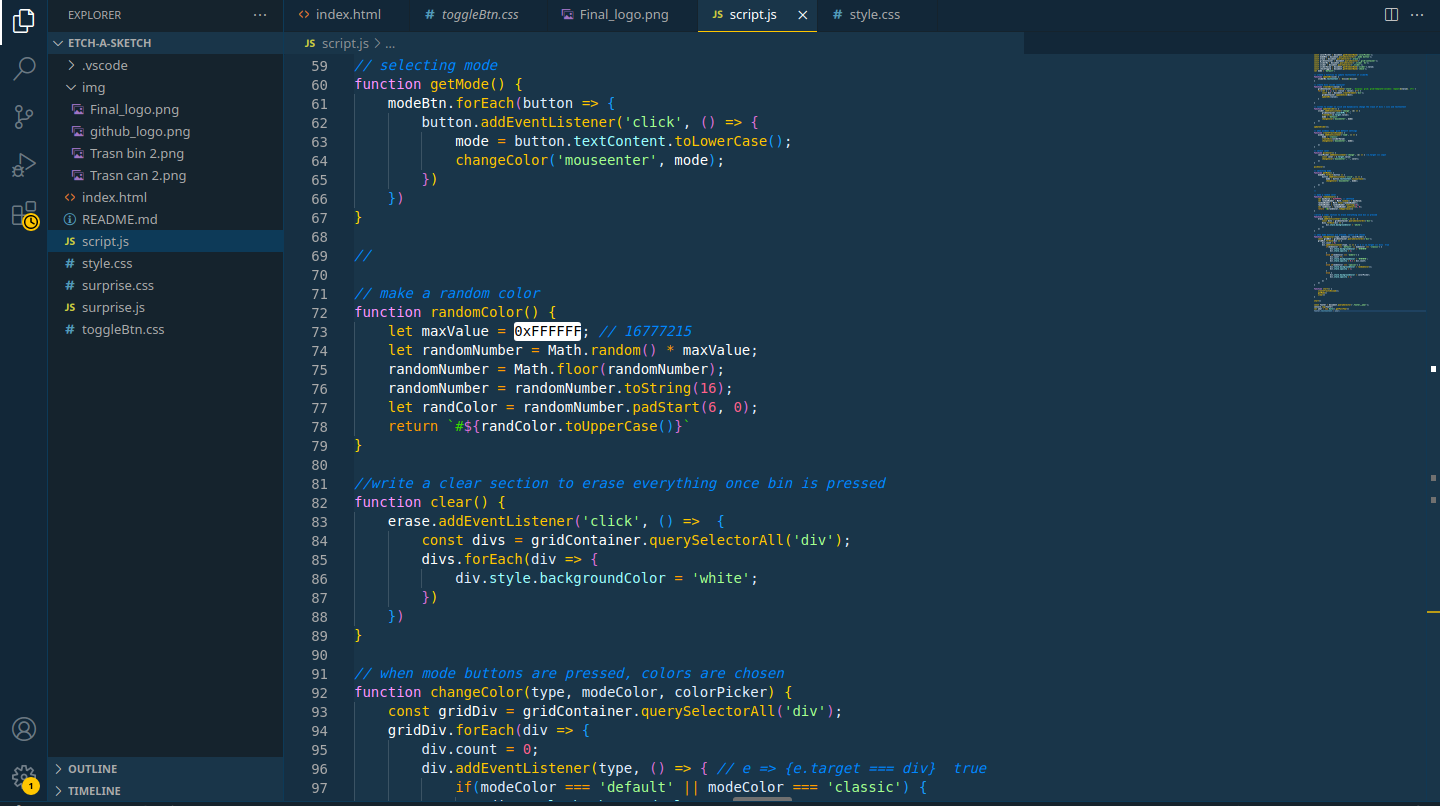The width and height of the screenshot is (1440, 806).
Task: Close the script.js editor tab
Action: click(802, 15)
